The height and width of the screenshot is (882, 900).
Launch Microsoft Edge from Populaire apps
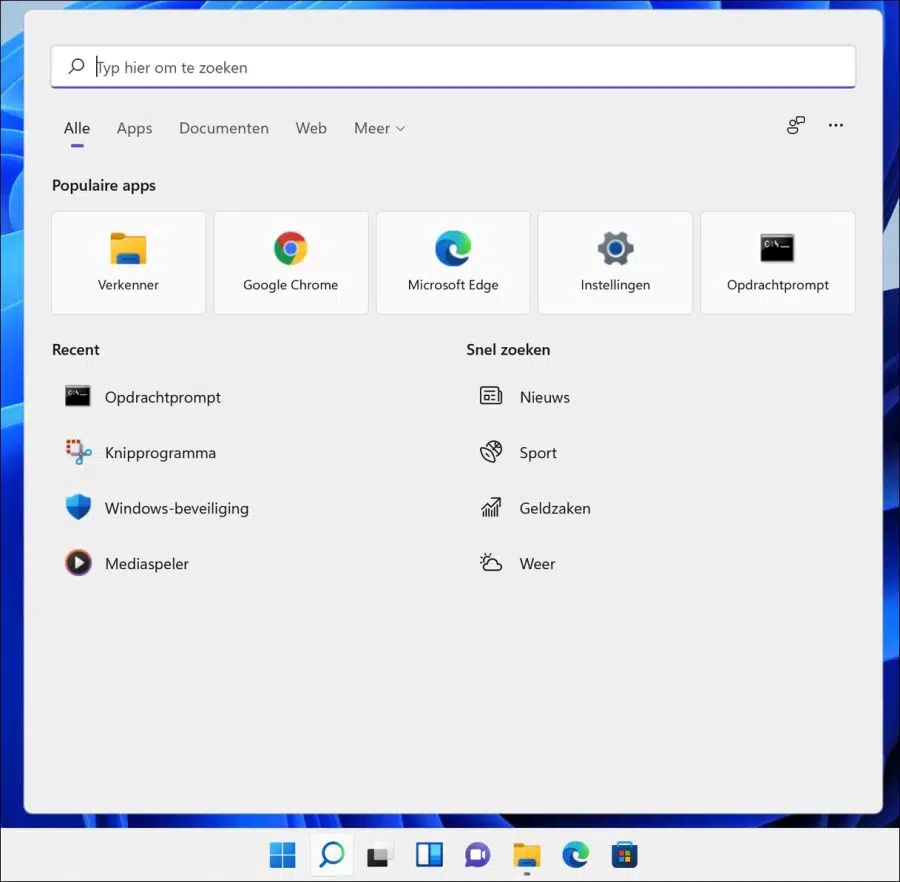coord(453,263)
